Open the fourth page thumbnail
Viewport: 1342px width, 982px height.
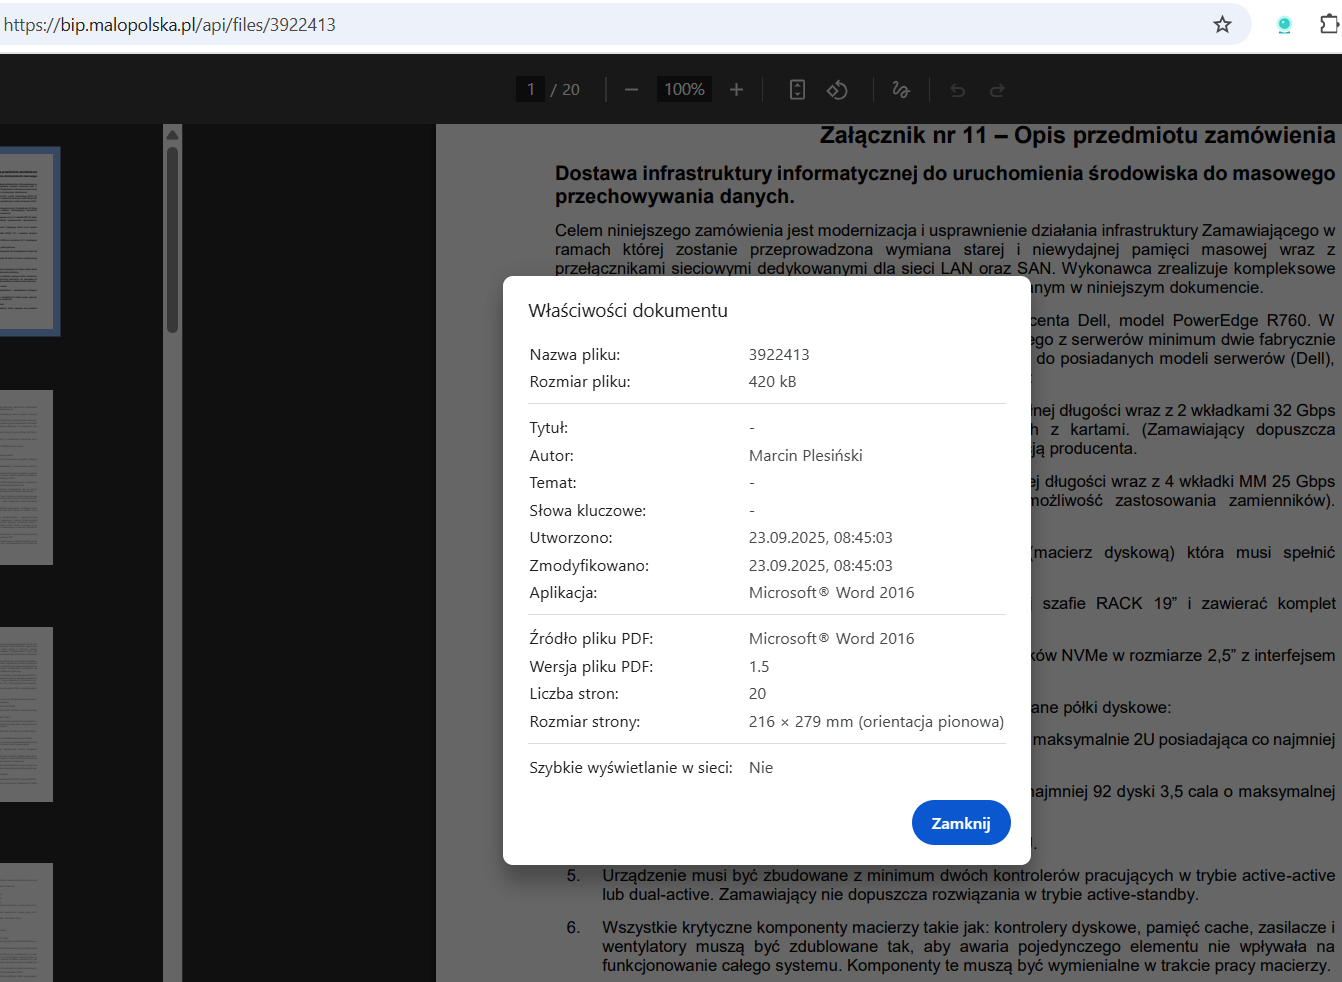25,920
